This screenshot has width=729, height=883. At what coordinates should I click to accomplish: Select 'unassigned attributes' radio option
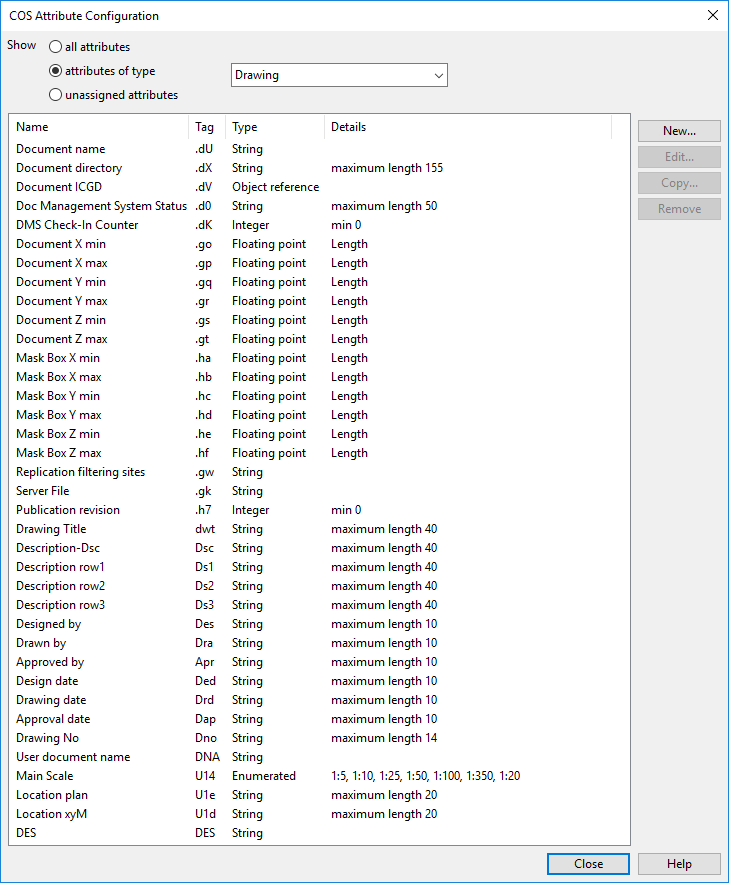tap(56, 95)
